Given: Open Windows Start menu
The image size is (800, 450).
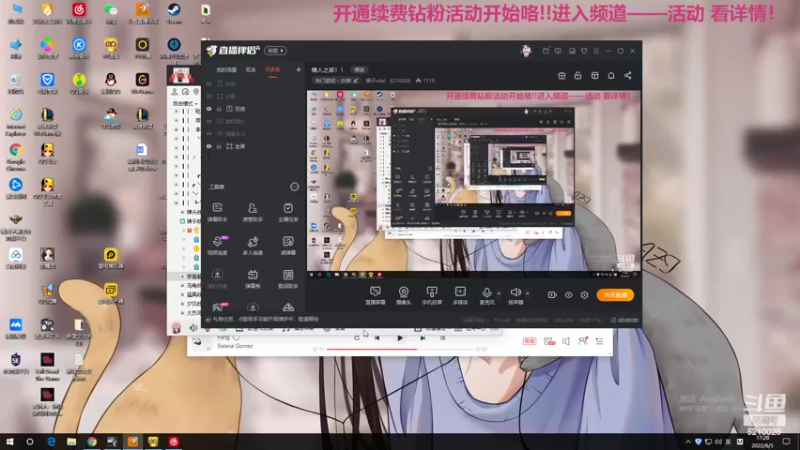Looking at the screenshot, I should click(x=10, y=441).
